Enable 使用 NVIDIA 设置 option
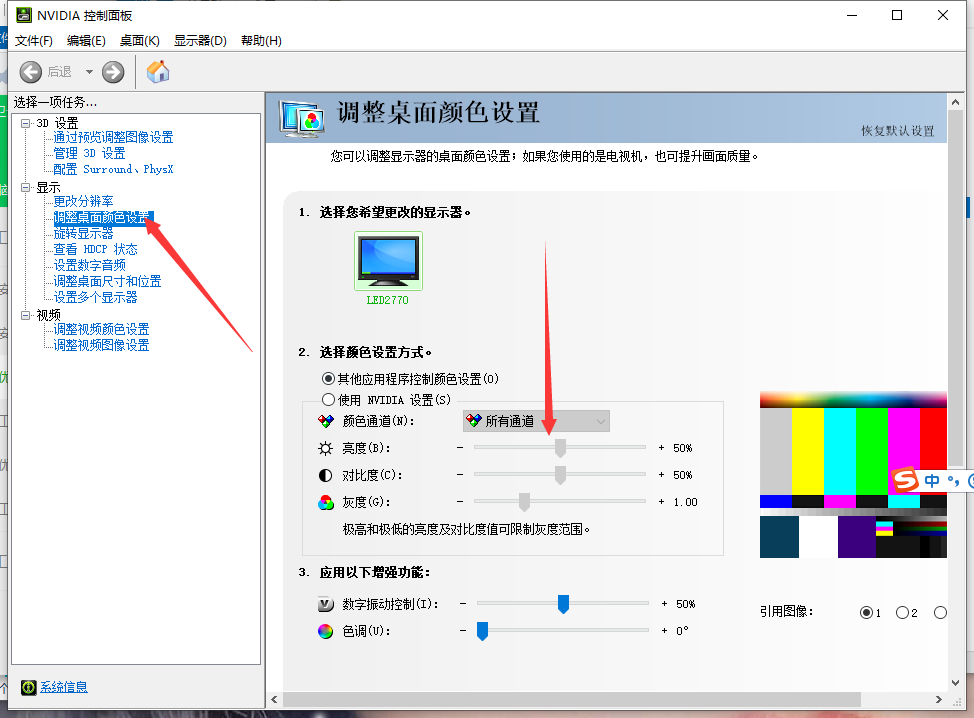Viewport: 974px width, 718px height. tap(329, 398)
